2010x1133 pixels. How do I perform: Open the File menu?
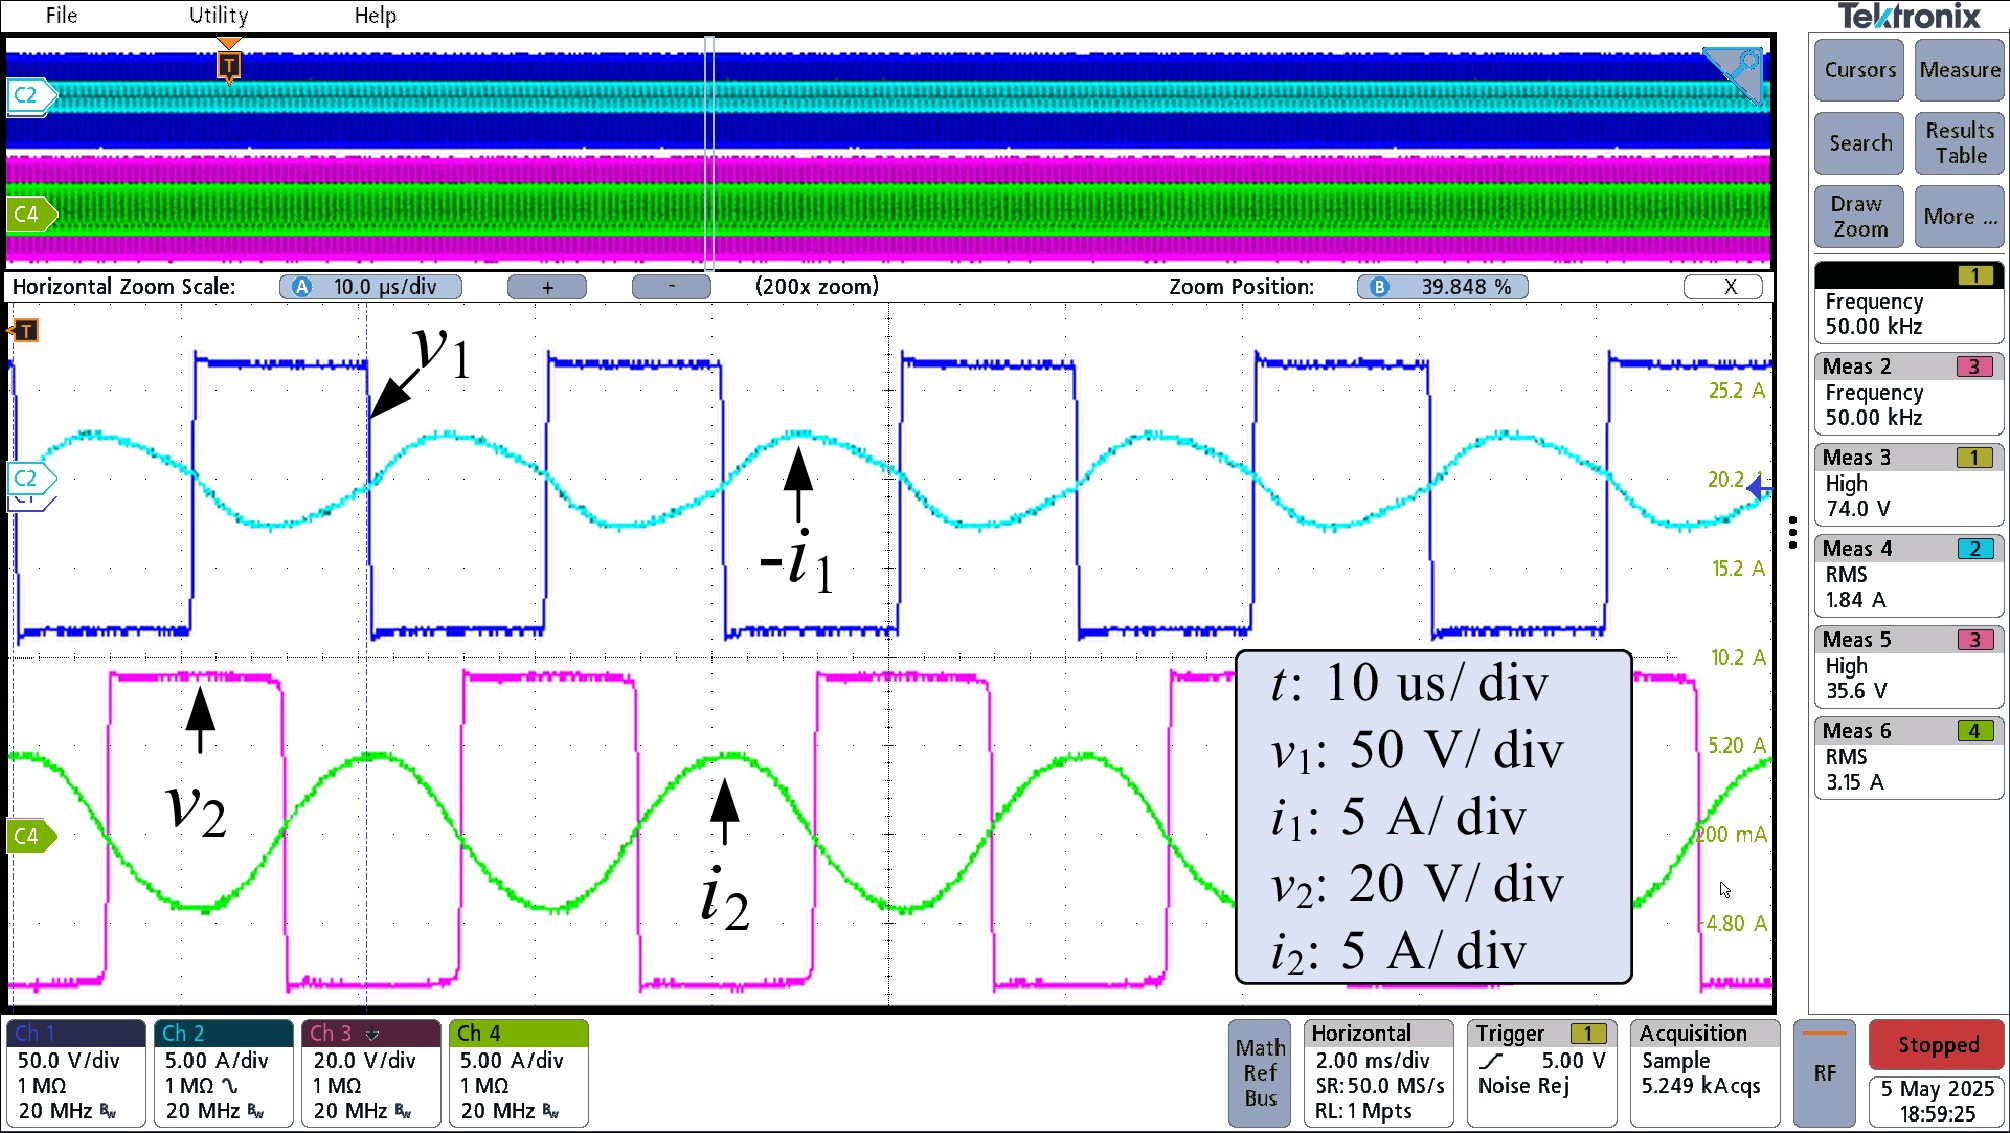pyautogui.click(x=61, y=15)
